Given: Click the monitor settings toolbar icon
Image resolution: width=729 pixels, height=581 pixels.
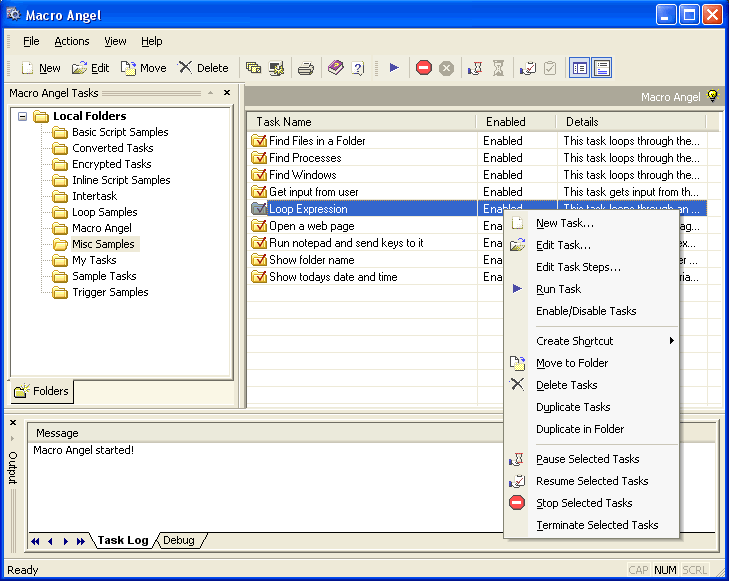Looking at the screenshot, I should click(276, 69).
